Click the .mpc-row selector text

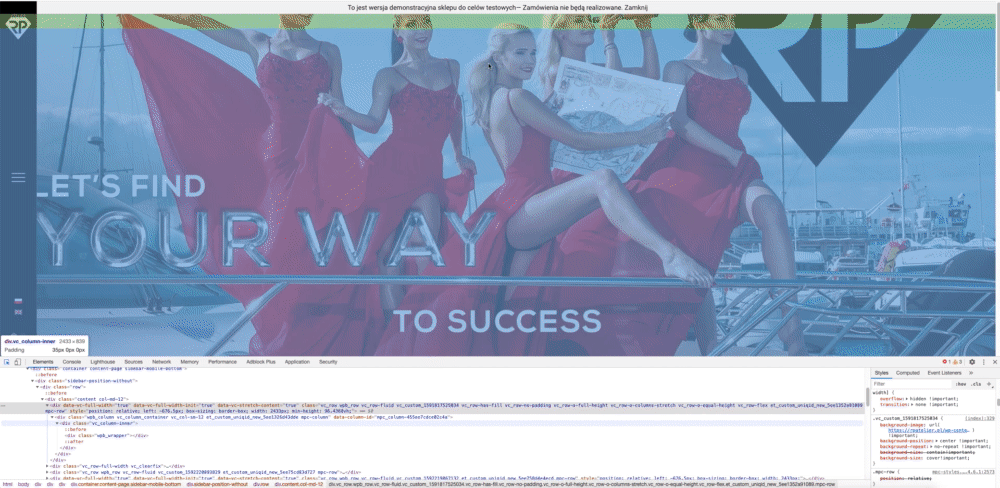885,472
